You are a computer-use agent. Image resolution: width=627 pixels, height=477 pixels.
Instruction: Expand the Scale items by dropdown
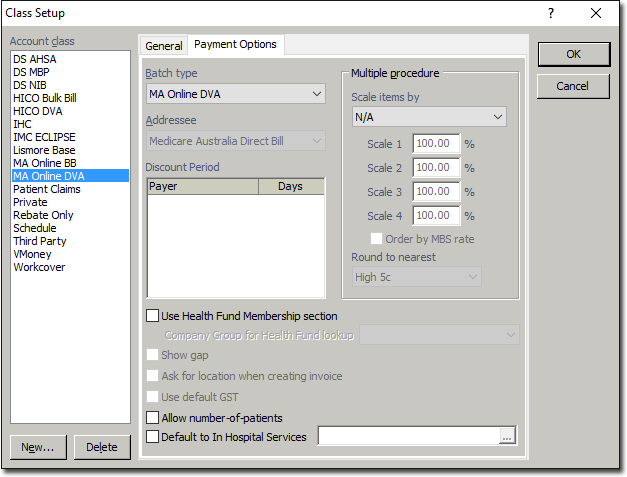pos(428,118)
